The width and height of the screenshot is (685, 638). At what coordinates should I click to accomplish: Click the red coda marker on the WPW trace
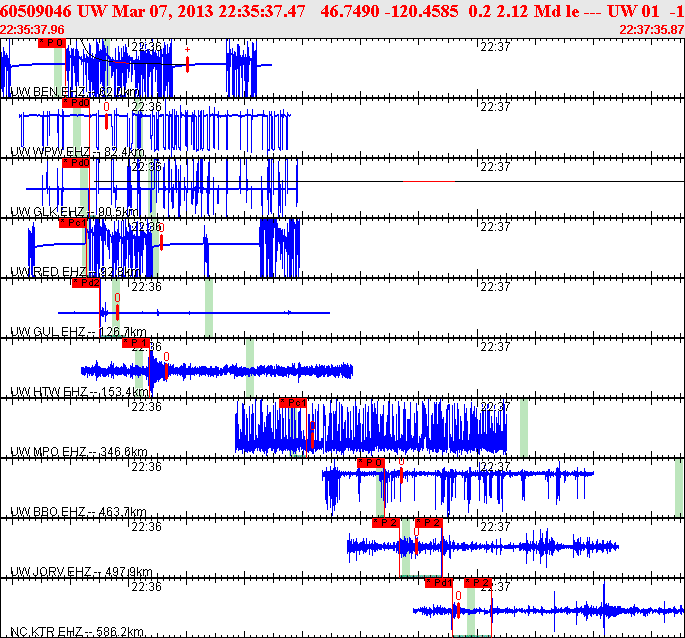click(106, 122)
